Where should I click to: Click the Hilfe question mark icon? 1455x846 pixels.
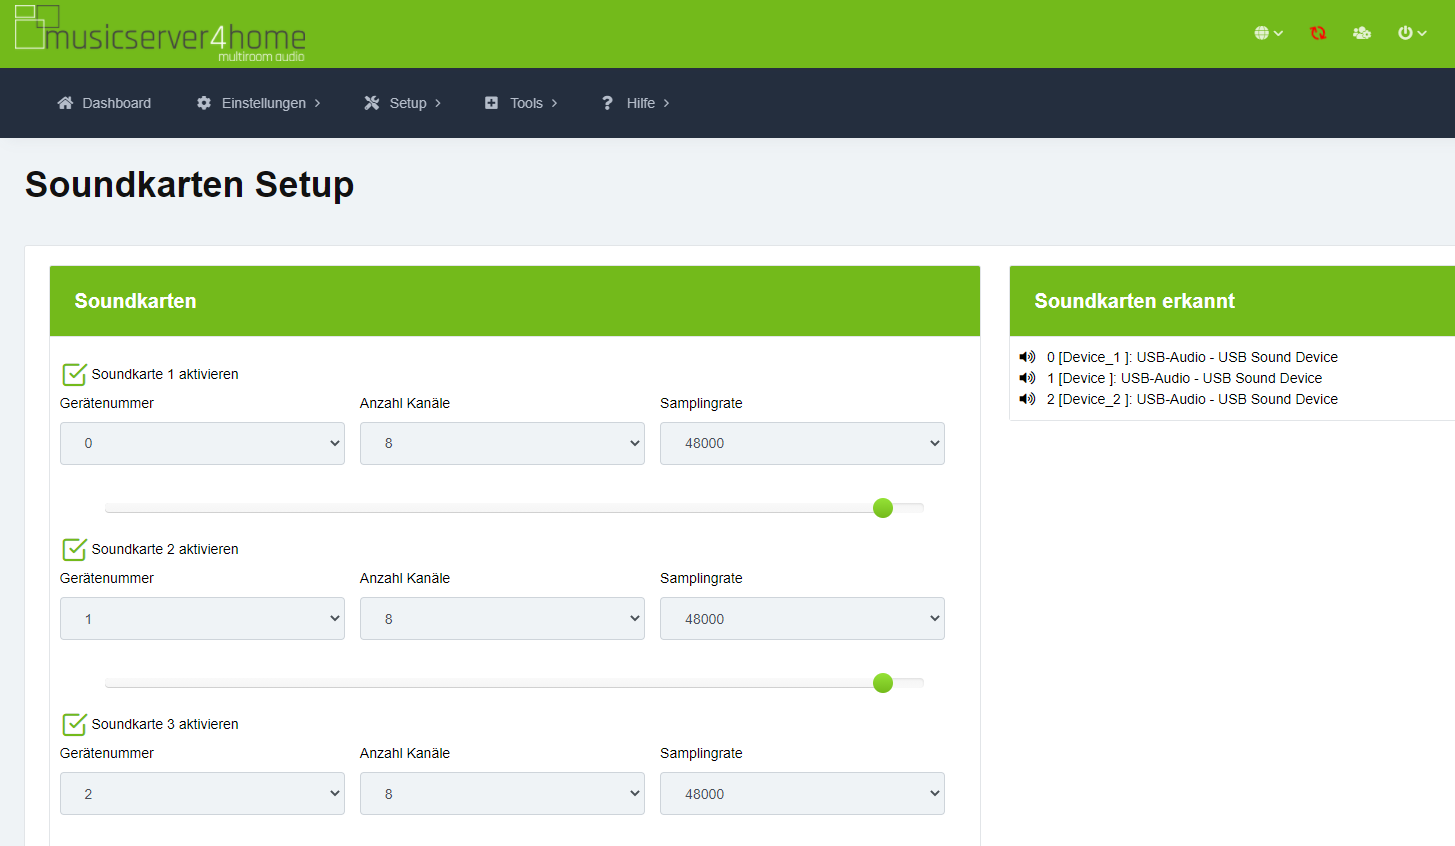(607, 103)
